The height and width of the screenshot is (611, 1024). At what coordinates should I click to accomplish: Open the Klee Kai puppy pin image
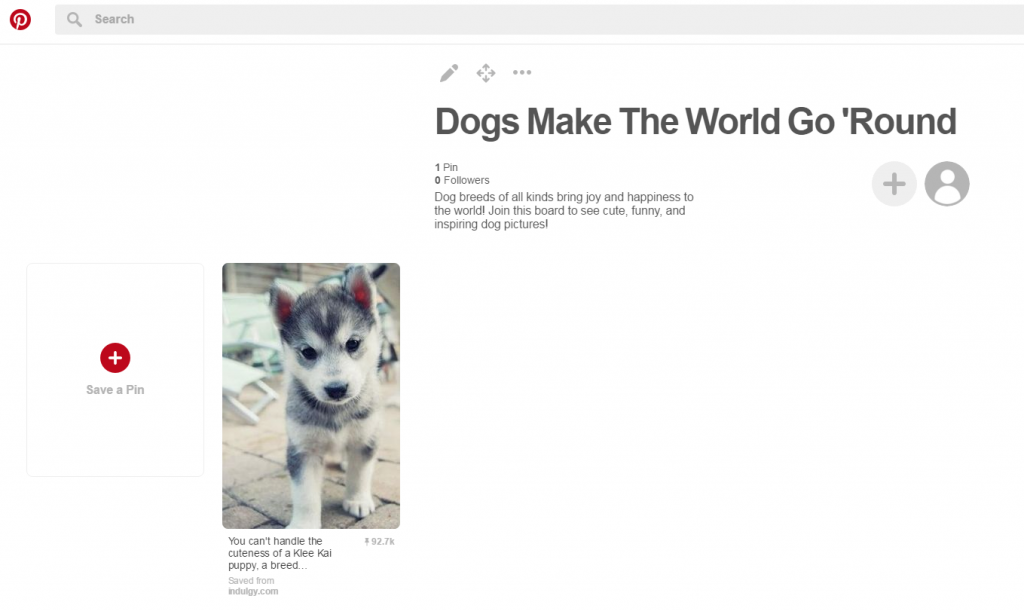(311, 395)
